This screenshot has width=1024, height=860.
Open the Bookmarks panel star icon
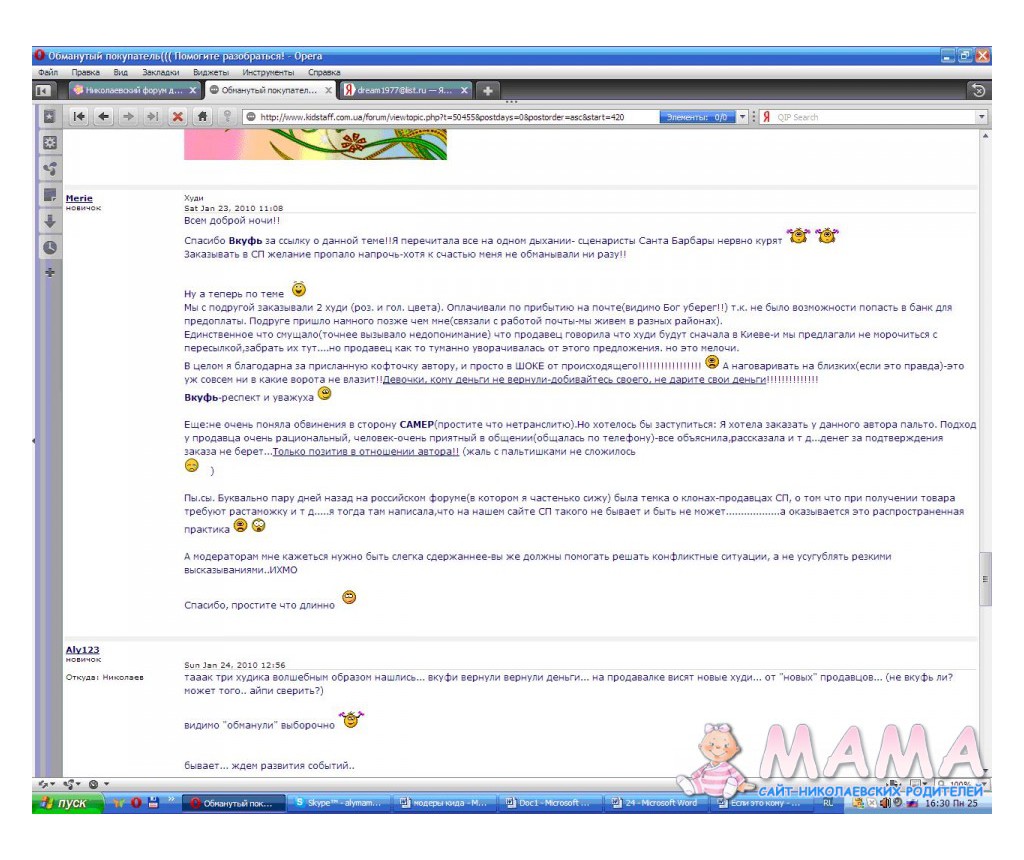49,117
